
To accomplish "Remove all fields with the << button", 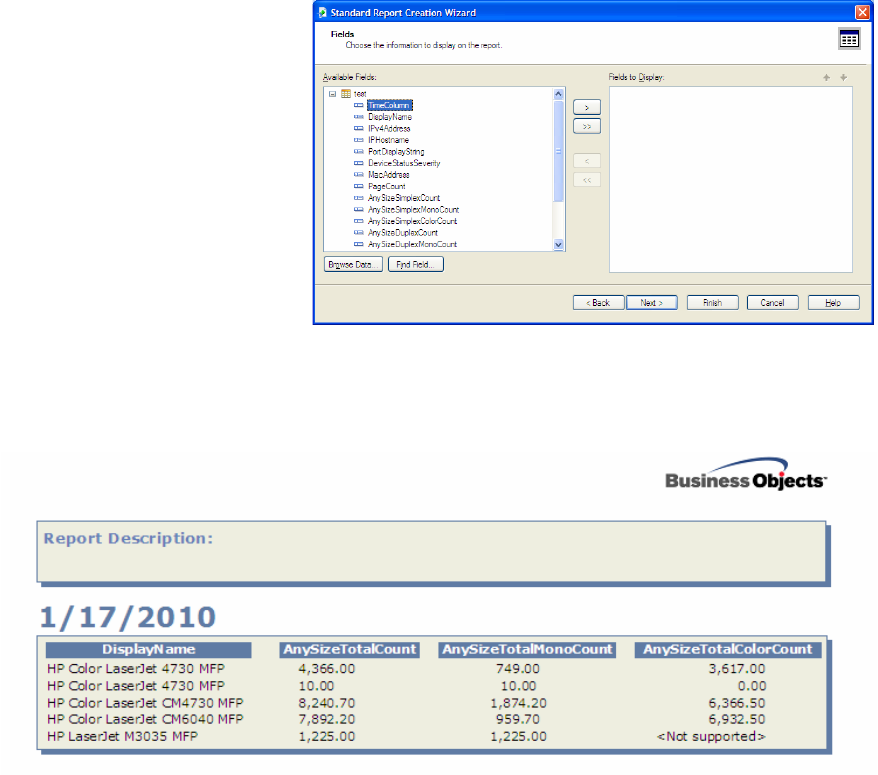I will click(587, 180).
